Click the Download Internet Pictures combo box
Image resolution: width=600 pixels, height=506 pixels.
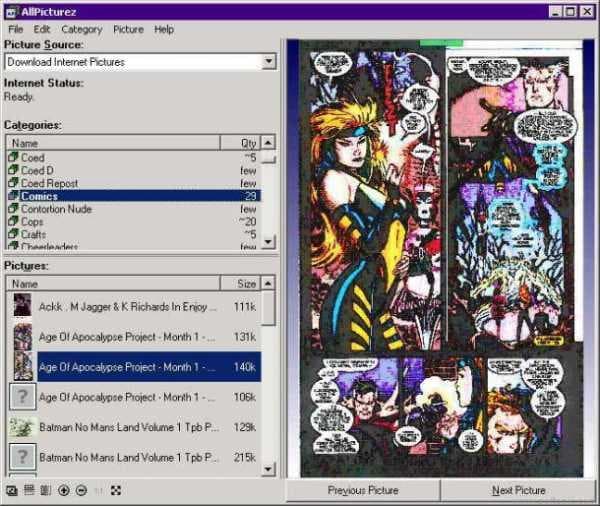(x=140, y=62)
